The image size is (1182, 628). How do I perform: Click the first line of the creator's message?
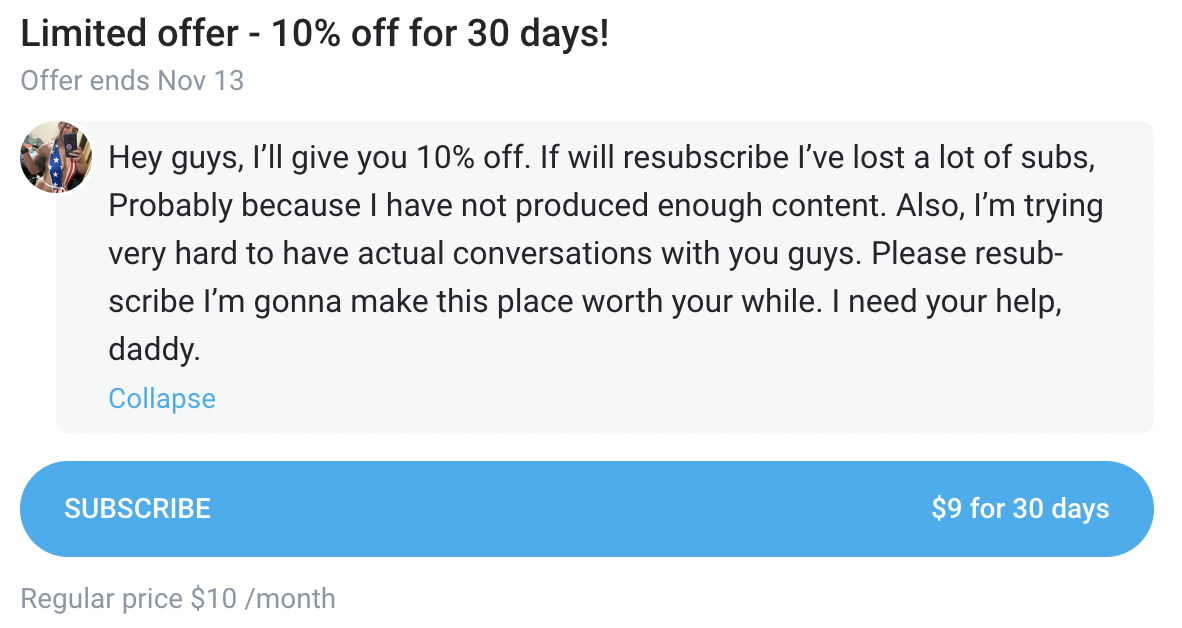tap(600, 157)
